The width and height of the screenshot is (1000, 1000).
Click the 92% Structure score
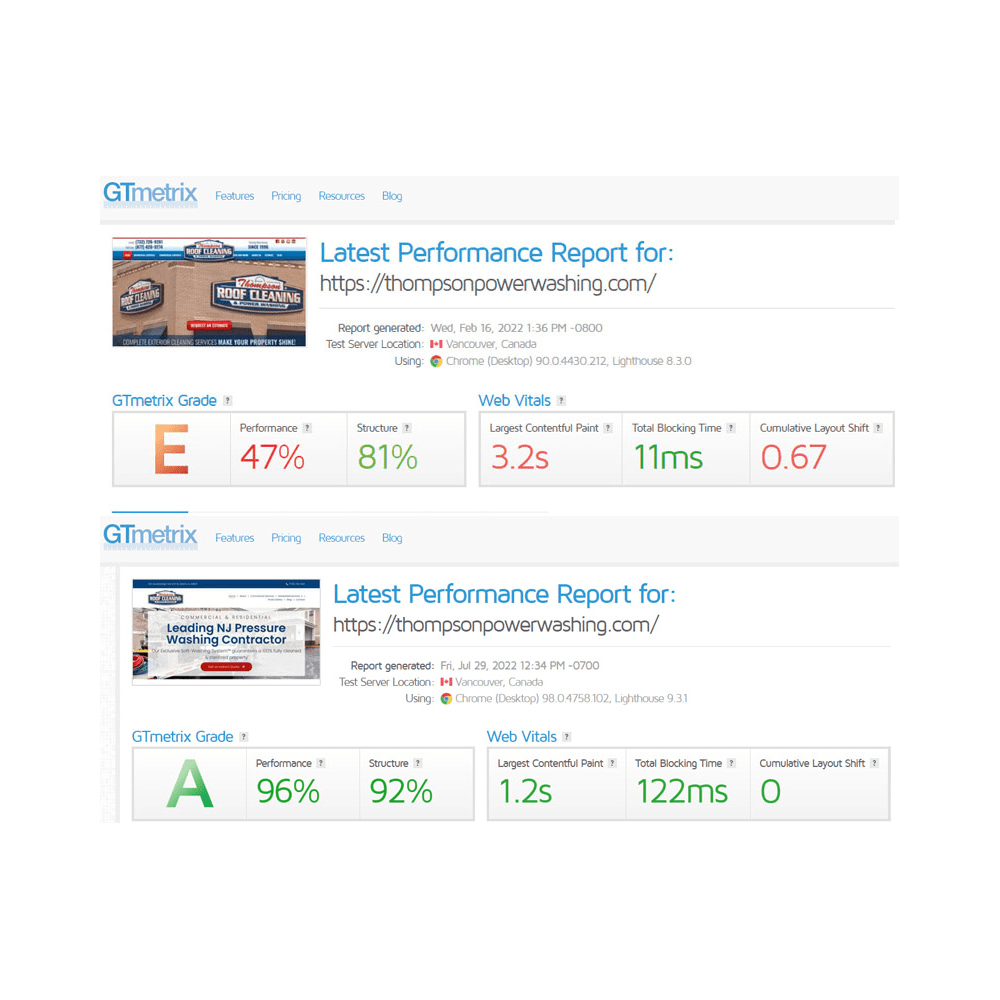401,791
